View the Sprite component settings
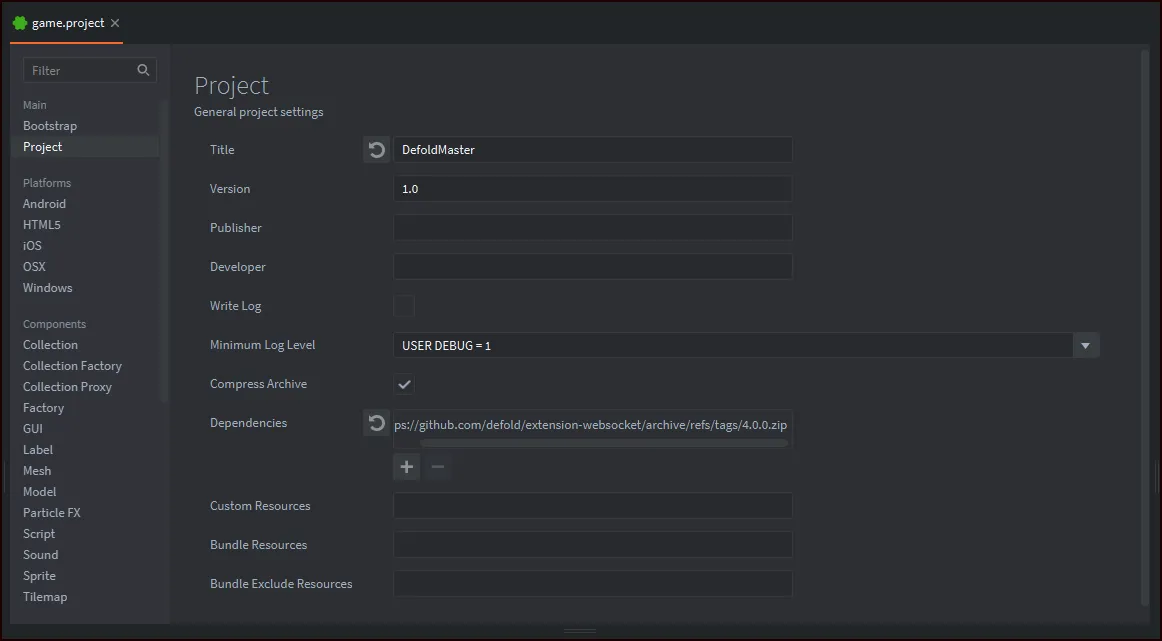The image size is (1162, 641). click(39, 575)
